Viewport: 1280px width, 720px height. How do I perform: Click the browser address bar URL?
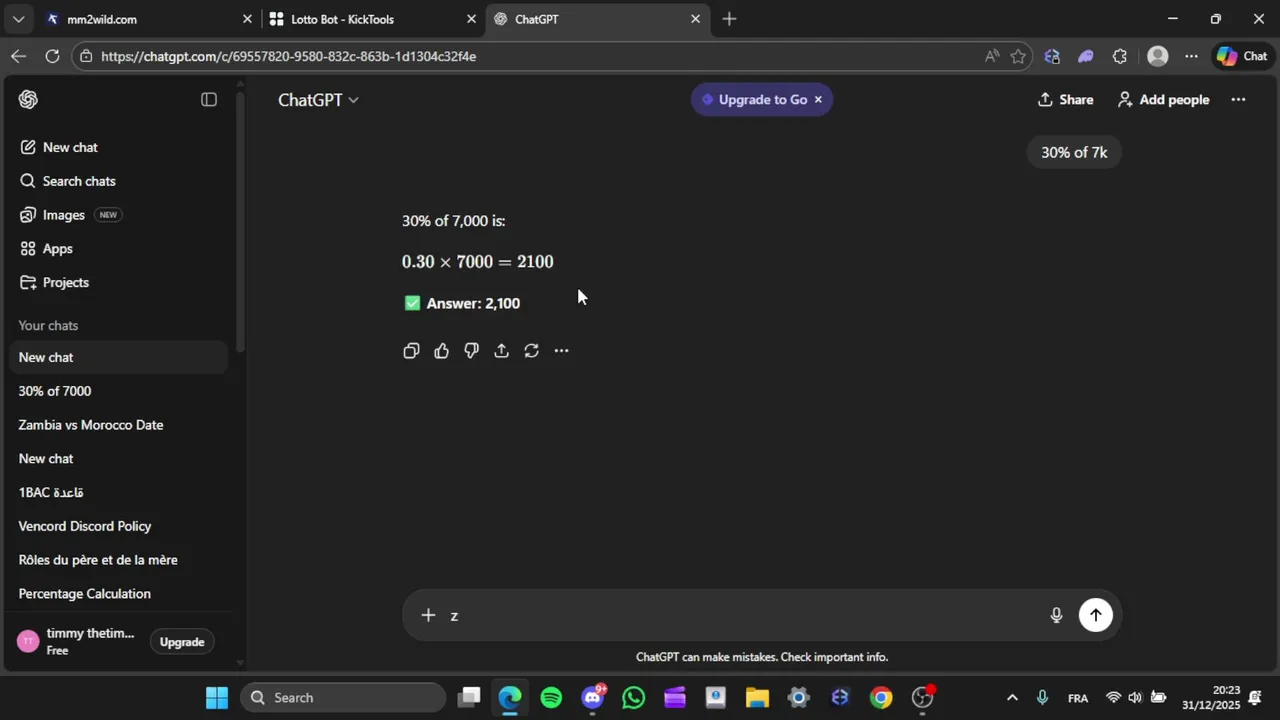[x=288, y=56]
